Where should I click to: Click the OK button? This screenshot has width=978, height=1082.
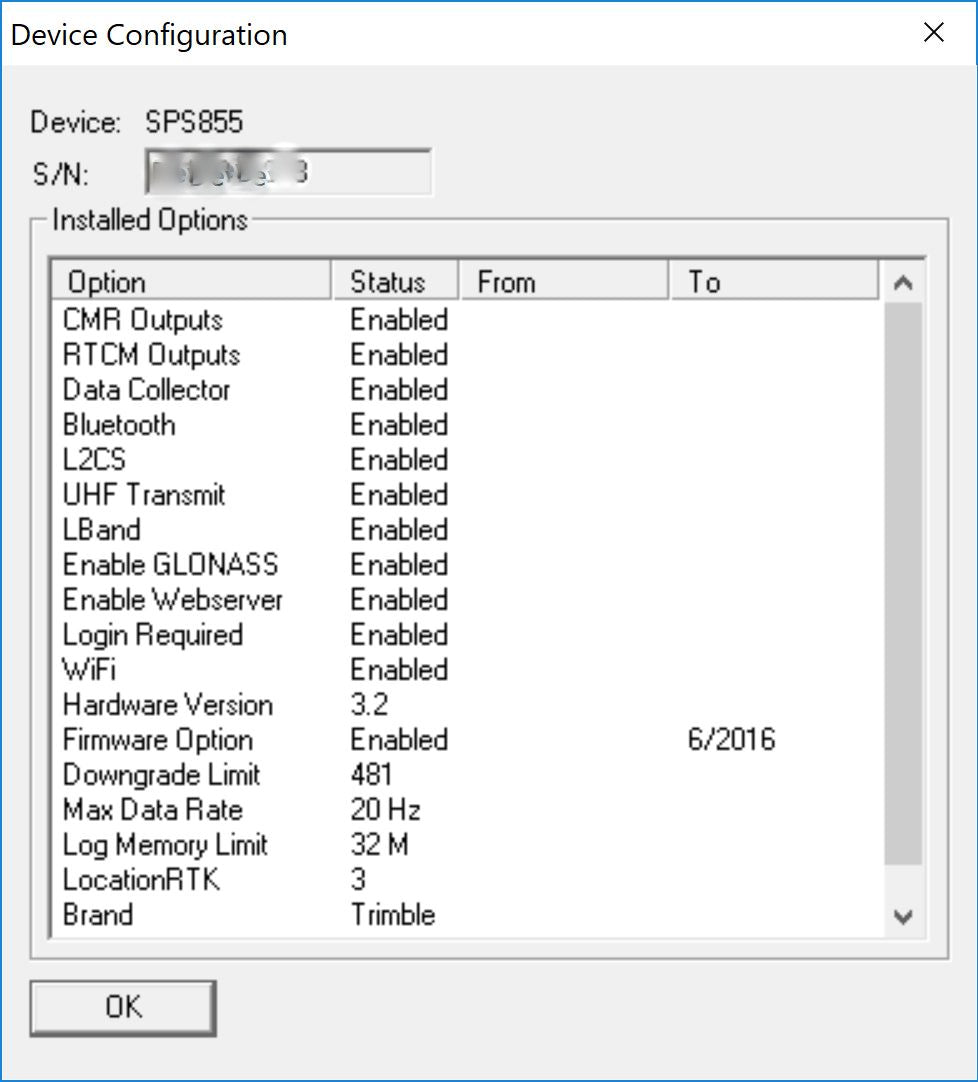pyautogui.click(x=123, y=1008)
